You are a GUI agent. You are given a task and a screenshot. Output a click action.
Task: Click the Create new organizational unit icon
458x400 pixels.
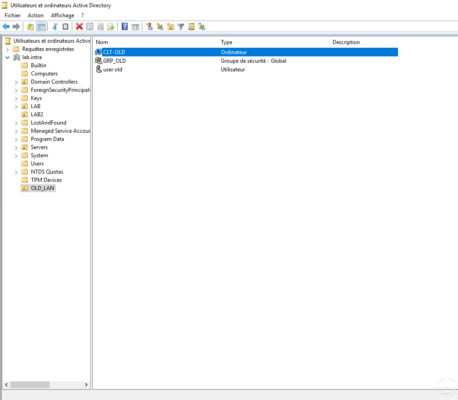tap(170, 26)
